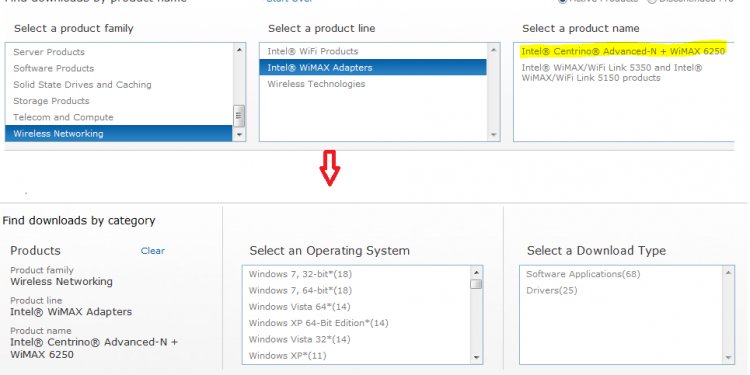Choose Solid State Drives and Caching
Image resolution: width=750 pixels, height=375 pixels.
[119, 84]
